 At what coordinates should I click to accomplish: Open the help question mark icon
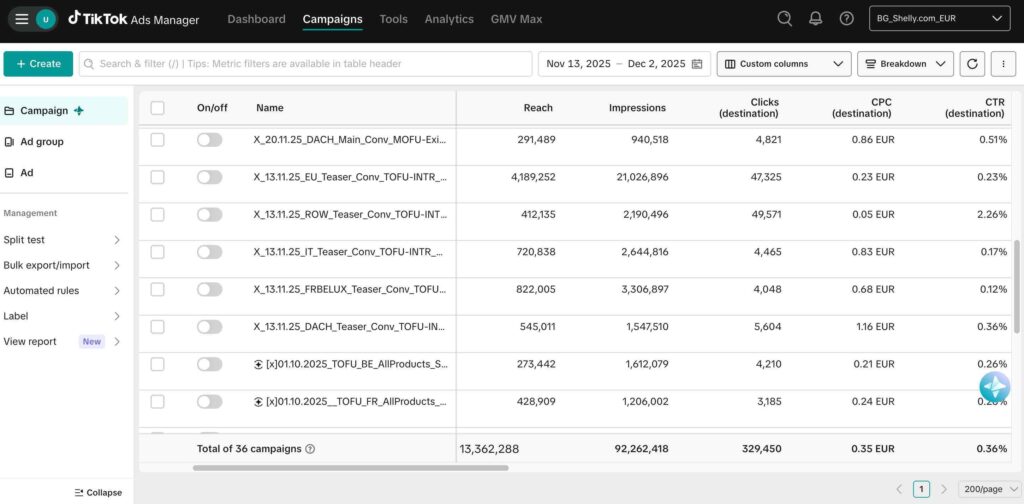point(847,18)
